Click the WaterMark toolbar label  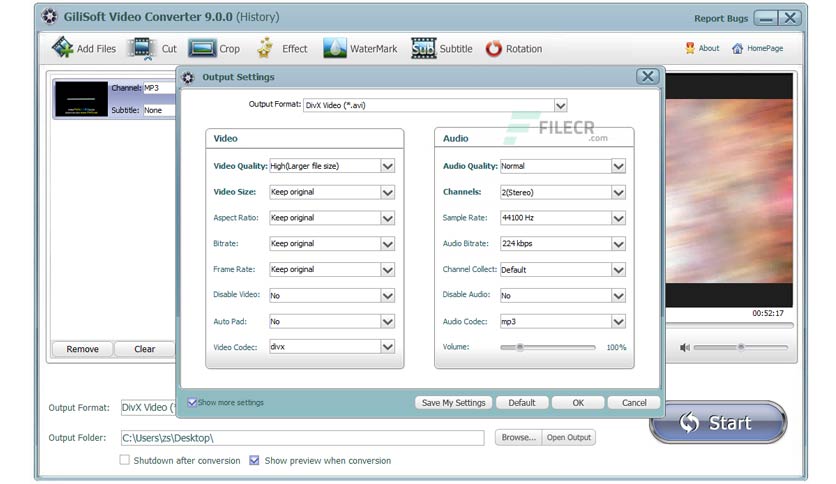[x=373, y=49]
